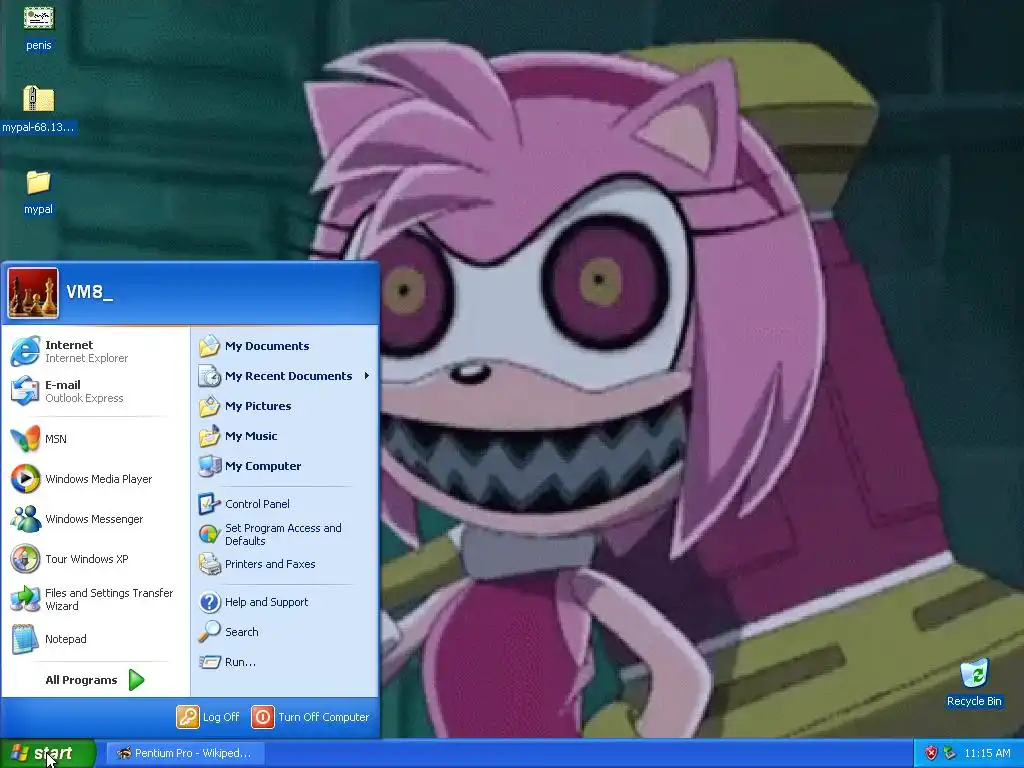Click the network connection tray icon

pos(950,753)
